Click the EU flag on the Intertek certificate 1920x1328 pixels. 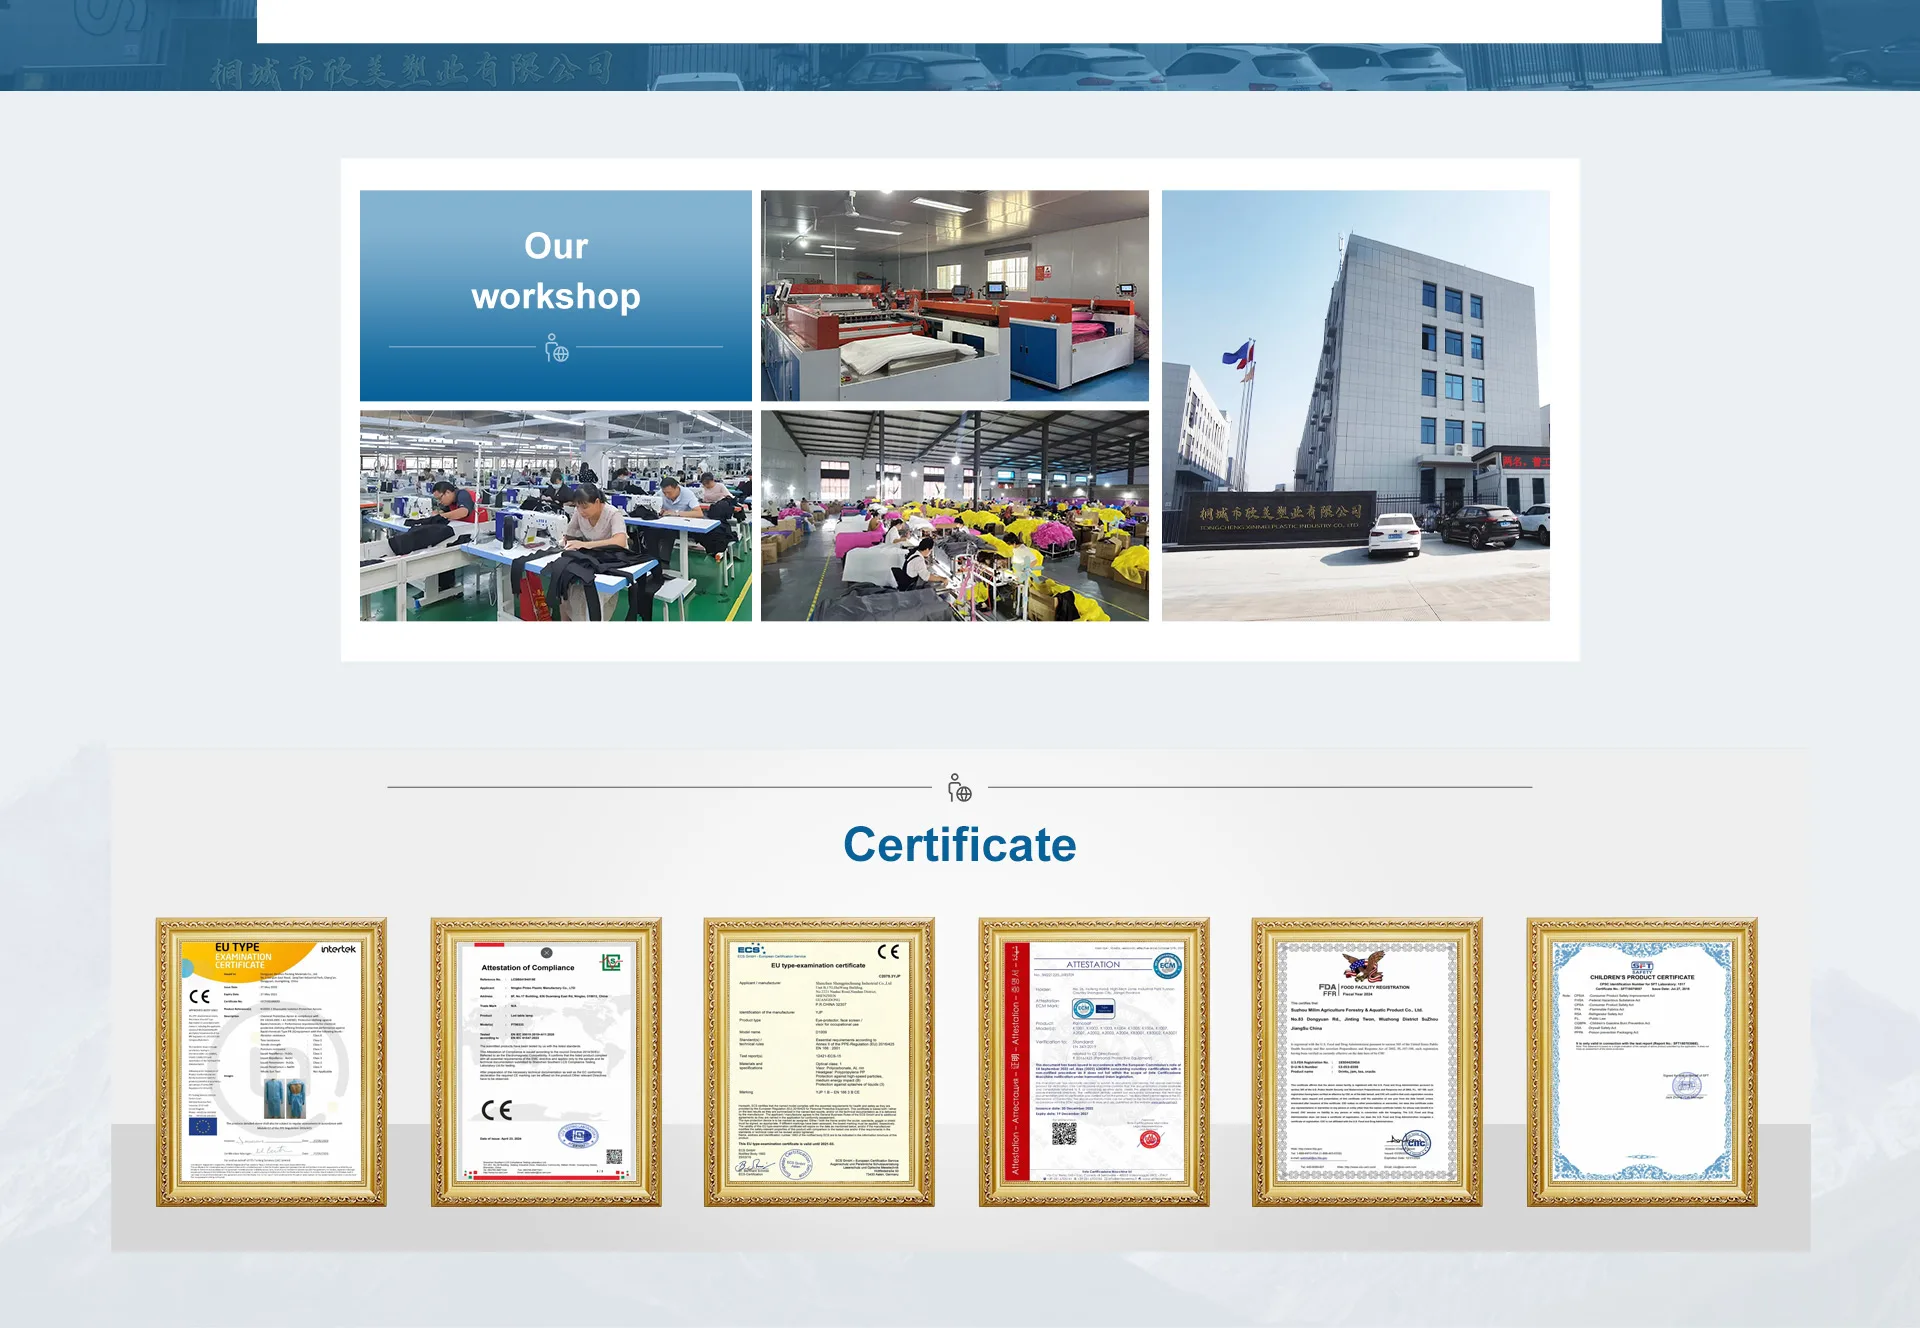[203, 1126]
